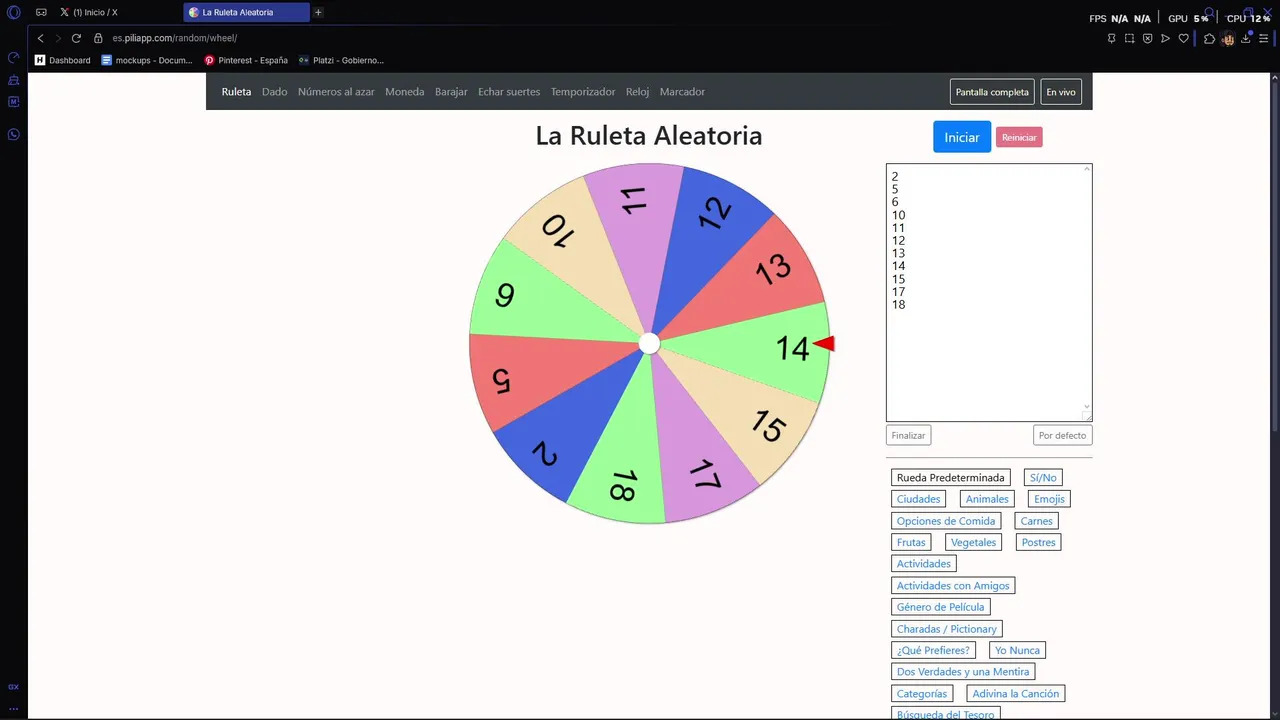
Task: Bookmark page with the heart icon
Action: pos(1184,38)
